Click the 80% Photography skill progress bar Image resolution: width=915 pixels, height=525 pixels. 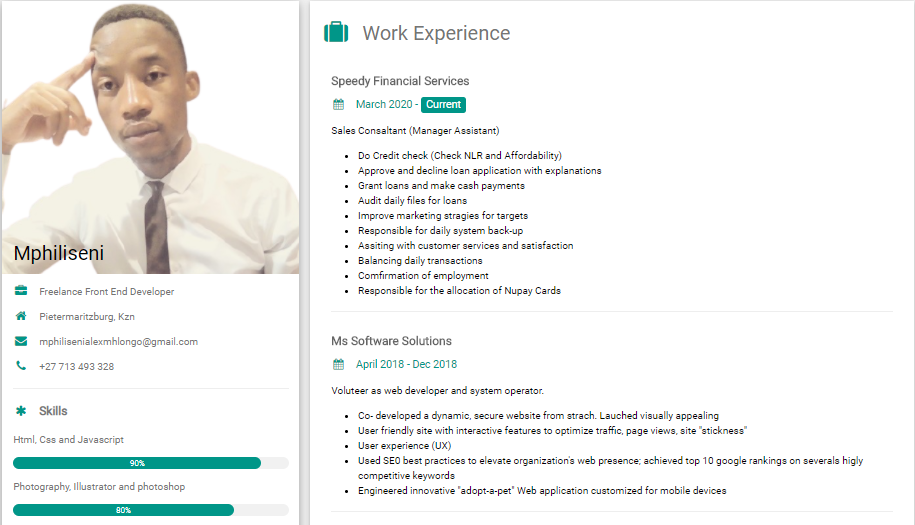[151, 510]
